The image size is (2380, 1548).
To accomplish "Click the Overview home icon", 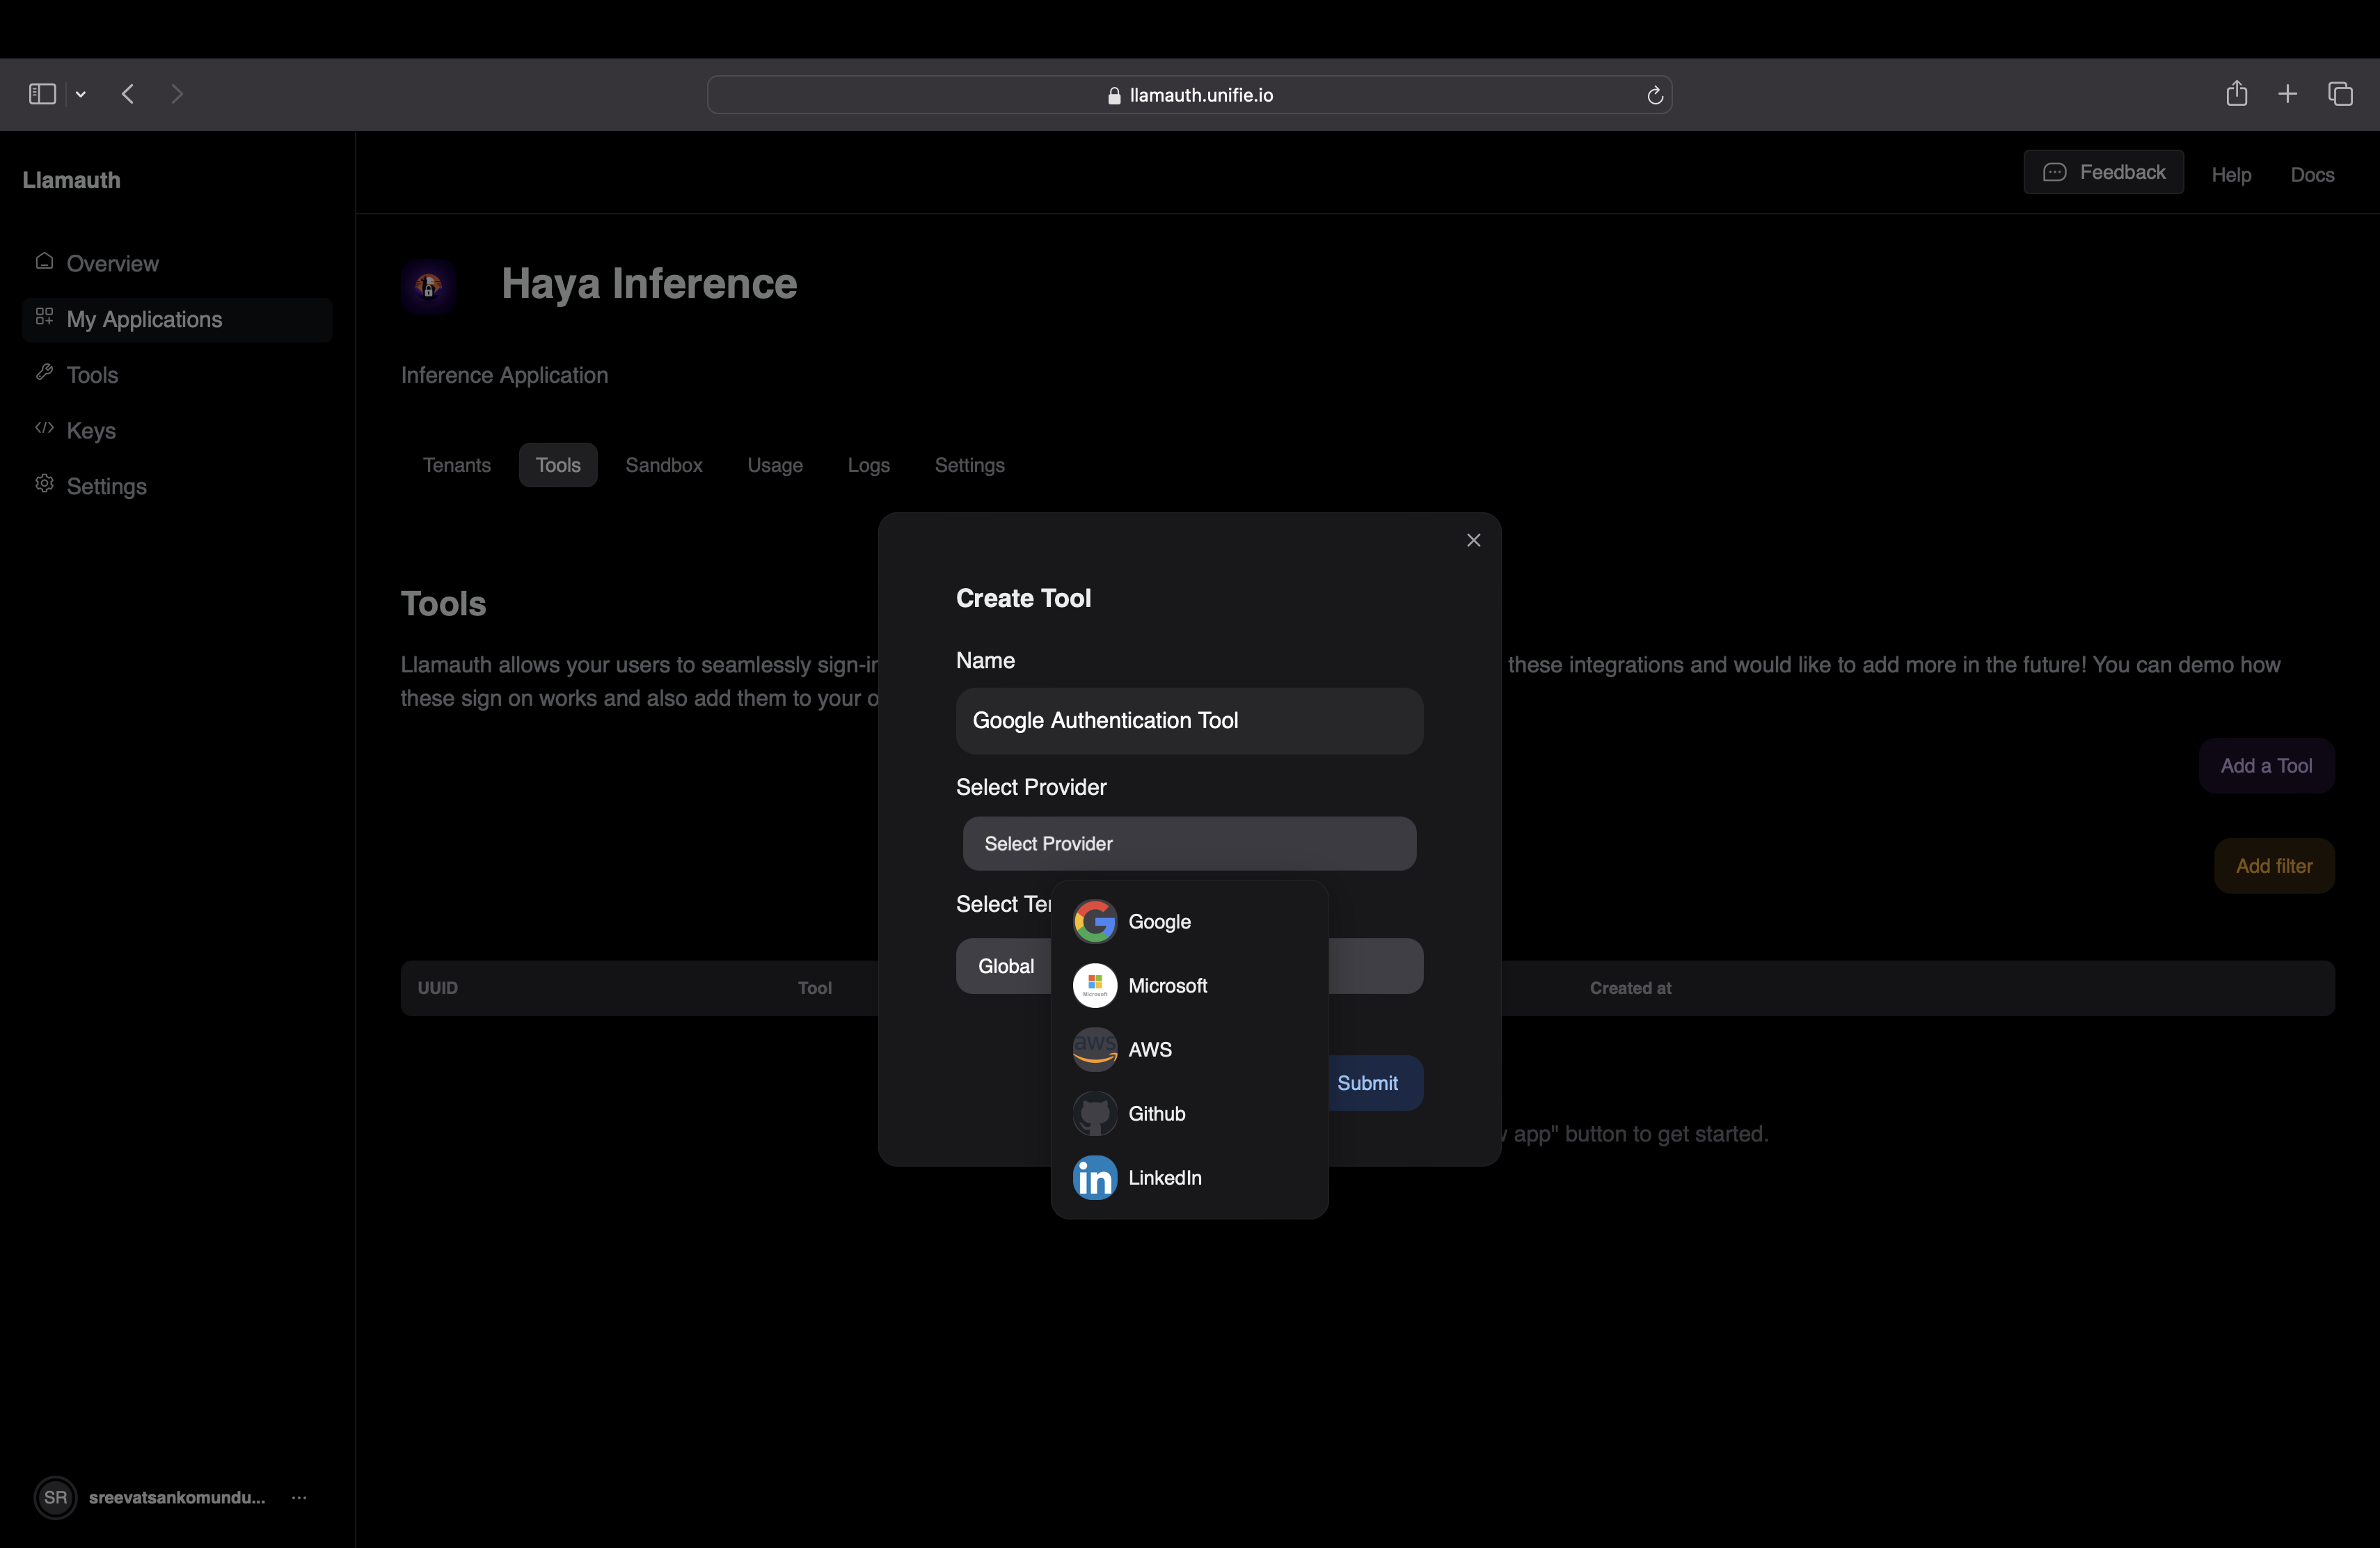I will coord(44,261).
